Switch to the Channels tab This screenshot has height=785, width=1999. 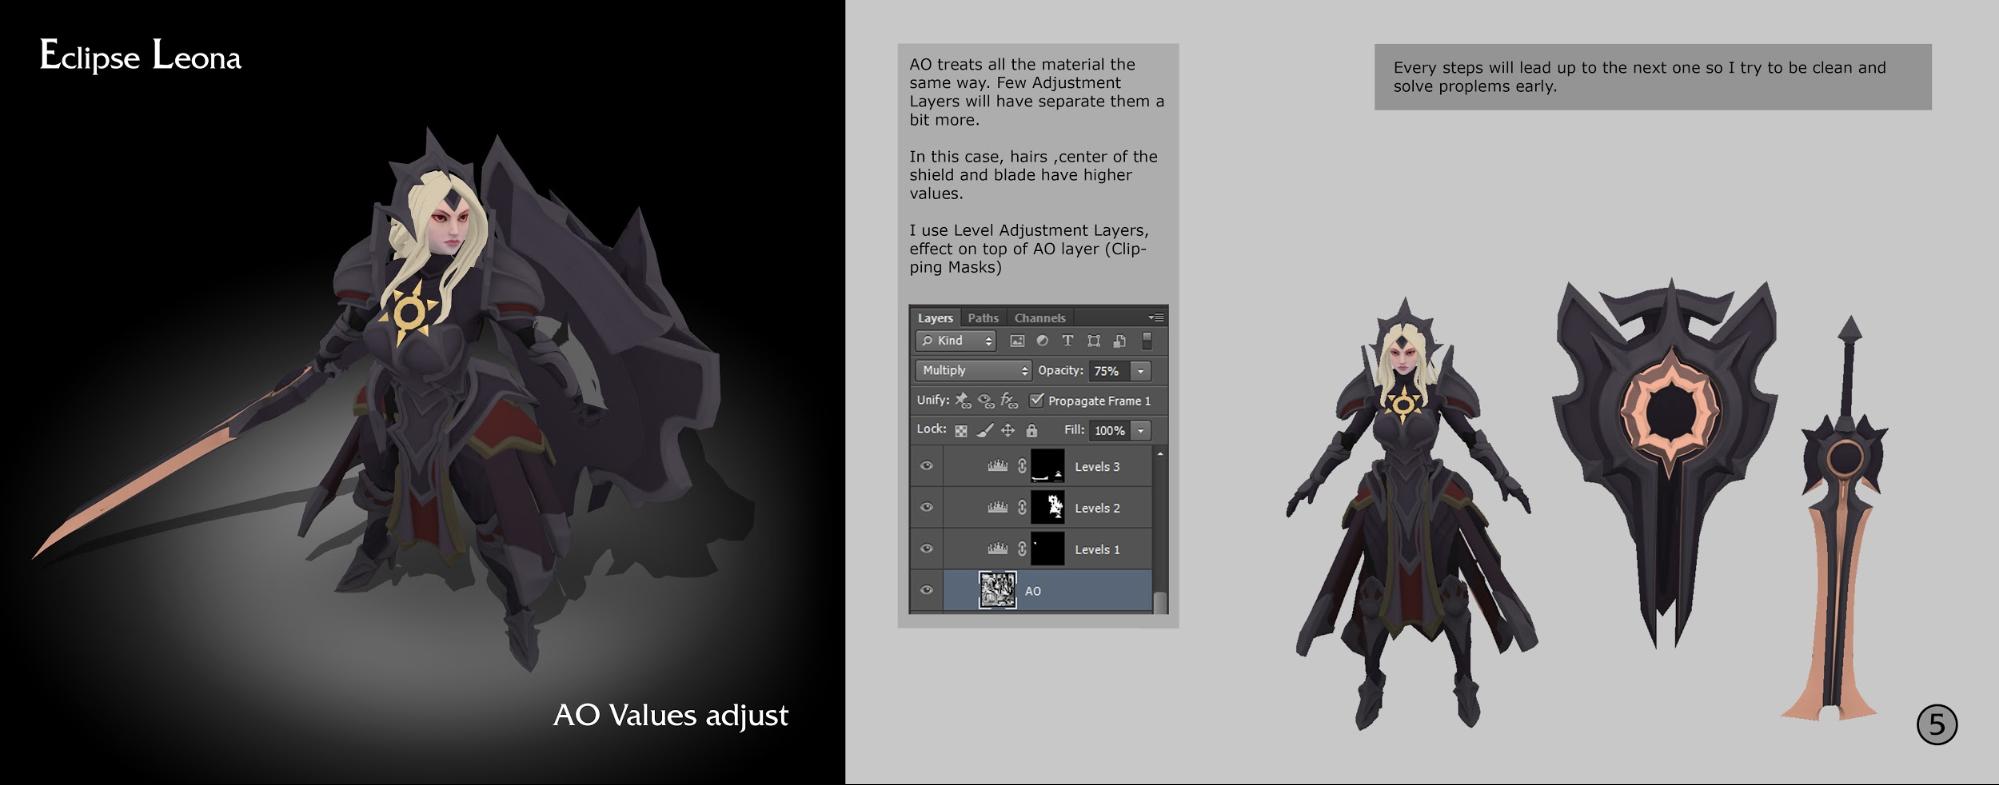[1039, 318]
